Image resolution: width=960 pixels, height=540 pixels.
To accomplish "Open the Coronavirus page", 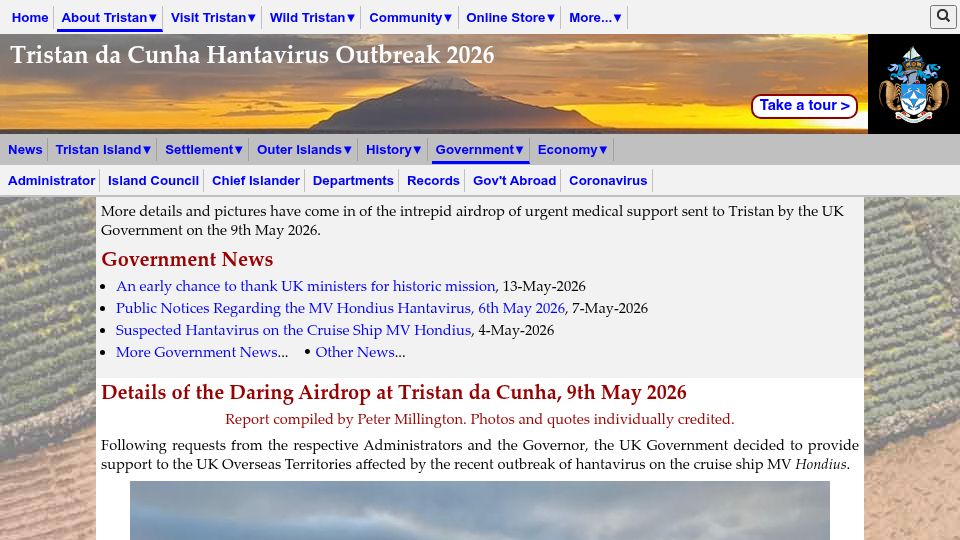I will [608, 181].
